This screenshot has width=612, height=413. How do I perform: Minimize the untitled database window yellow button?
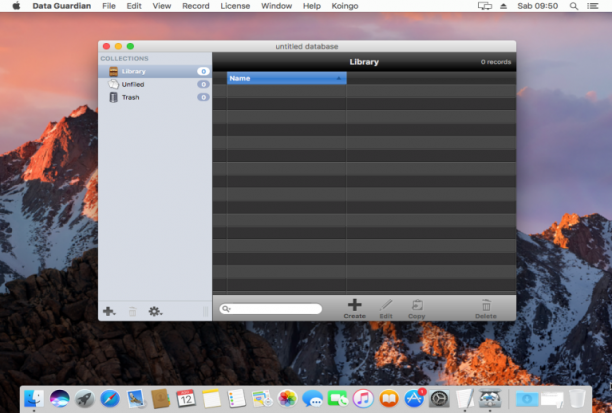pos(118,46)
